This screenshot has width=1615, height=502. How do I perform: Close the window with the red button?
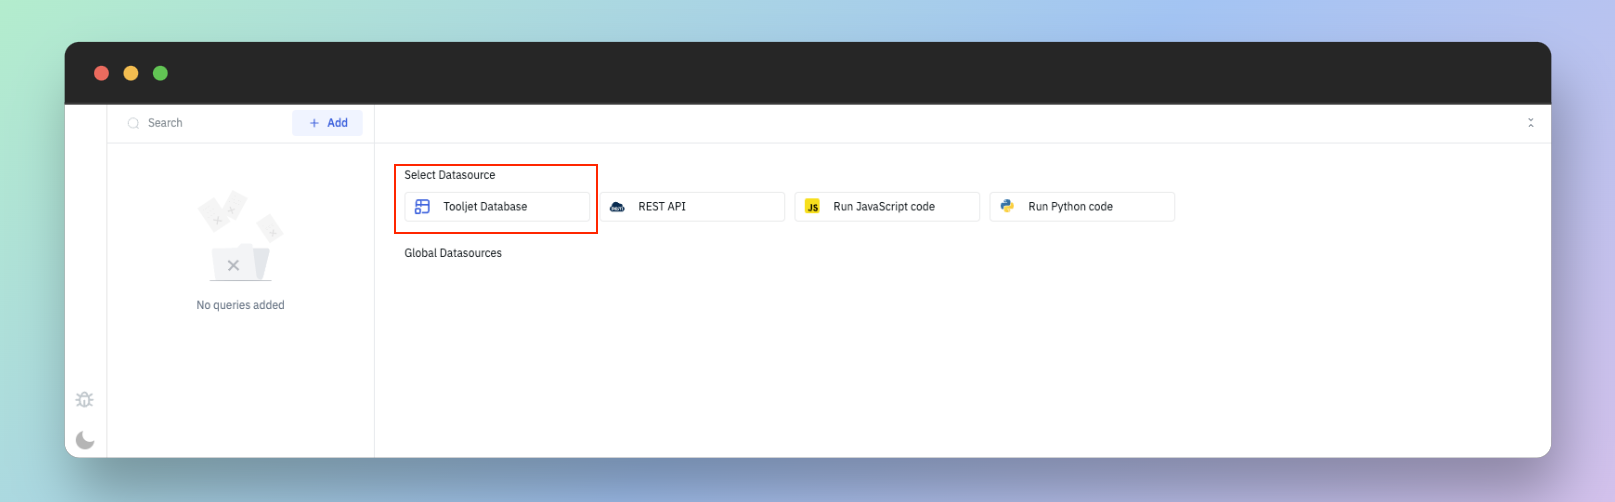click(101, 73)
